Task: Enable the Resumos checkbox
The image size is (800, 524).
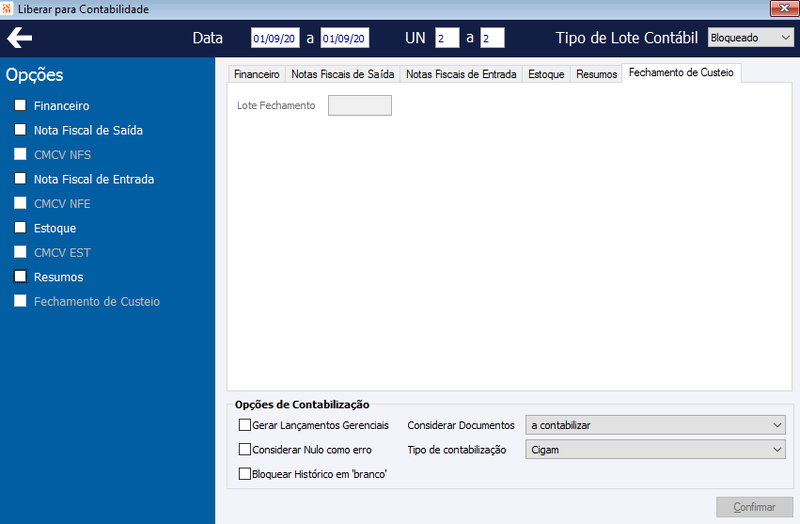Action: (x=20, y=277)
